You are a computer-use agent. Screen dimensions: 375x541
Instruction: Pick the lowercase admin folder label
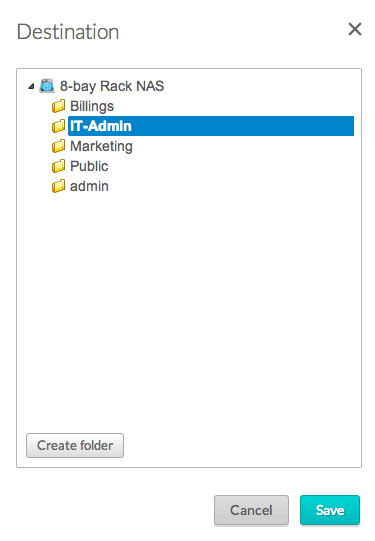coord(89,186)
